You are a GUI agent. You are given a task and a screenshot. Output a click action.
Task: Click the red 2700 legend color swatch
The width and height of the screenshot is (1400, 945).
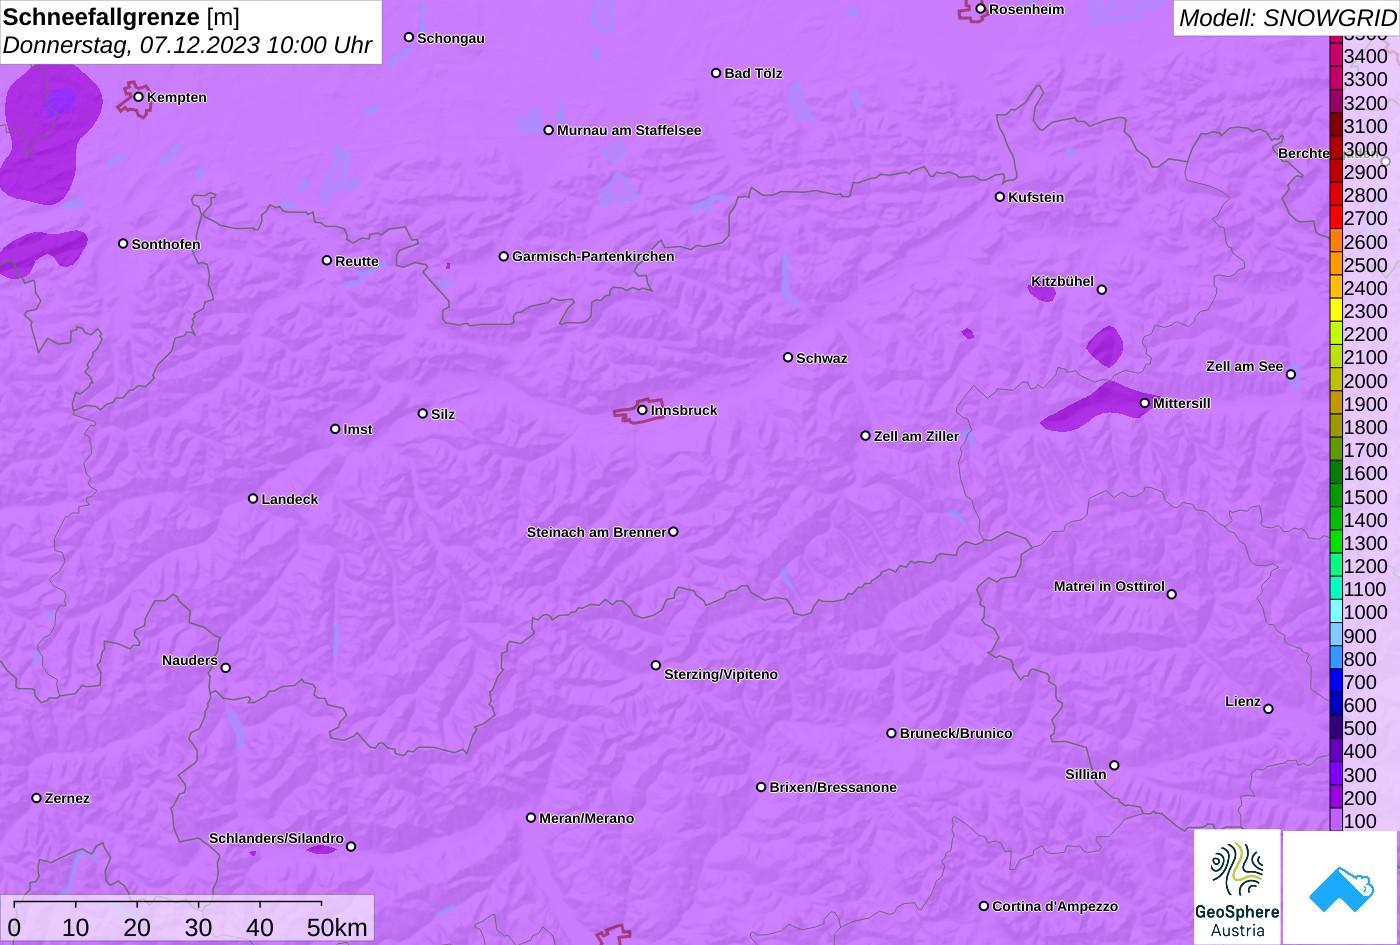(1336, 218)
